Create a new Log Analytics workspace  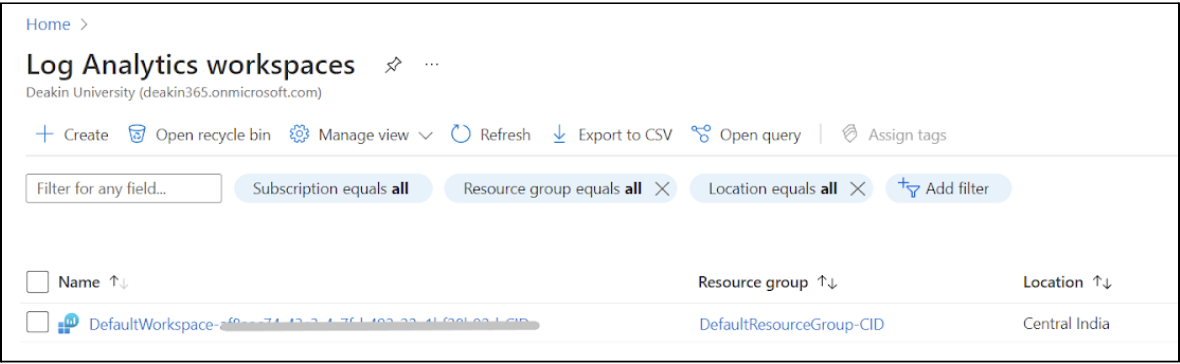click(72, 135)
